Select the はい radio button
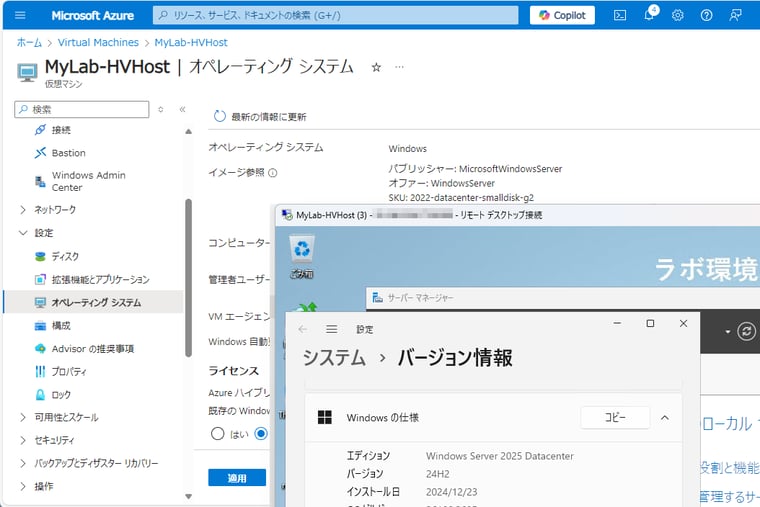This screenshot has height=507, width=760. coord(218,433)
